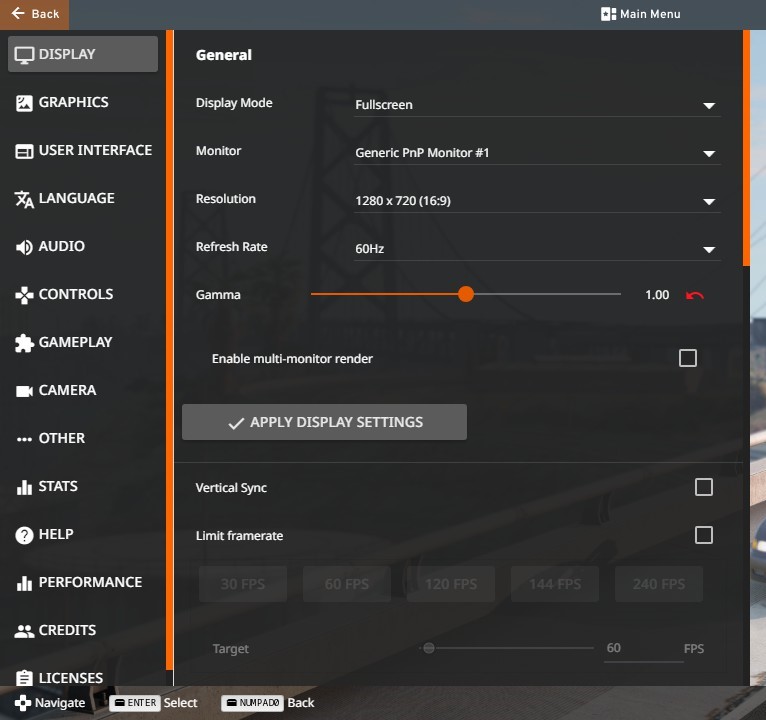Click the Back hint label in the bottom bar

301,703
